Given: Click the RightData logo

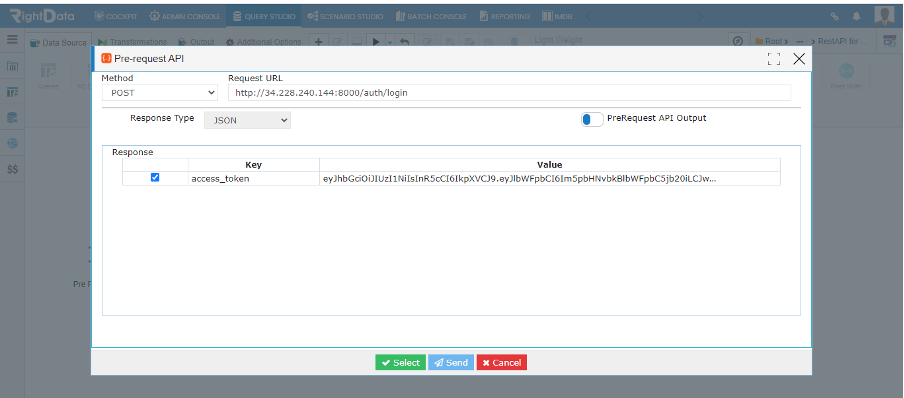Looking at the screenshot, I should tap(42, 16).
